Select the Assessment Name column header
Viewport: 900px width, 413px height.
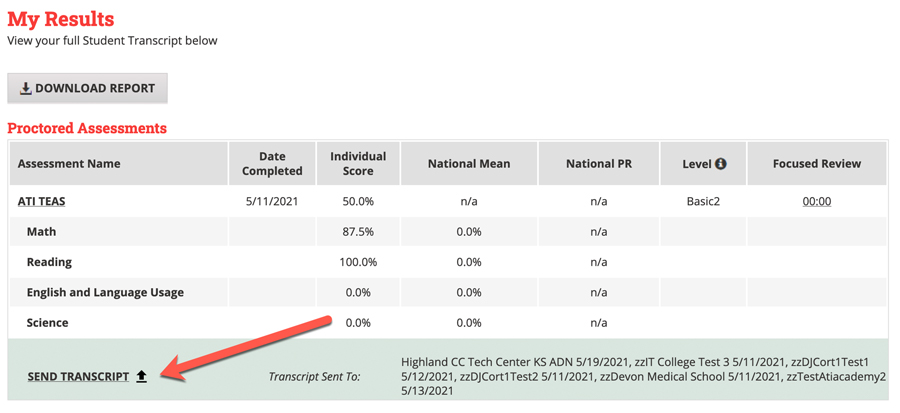[69, 164]
